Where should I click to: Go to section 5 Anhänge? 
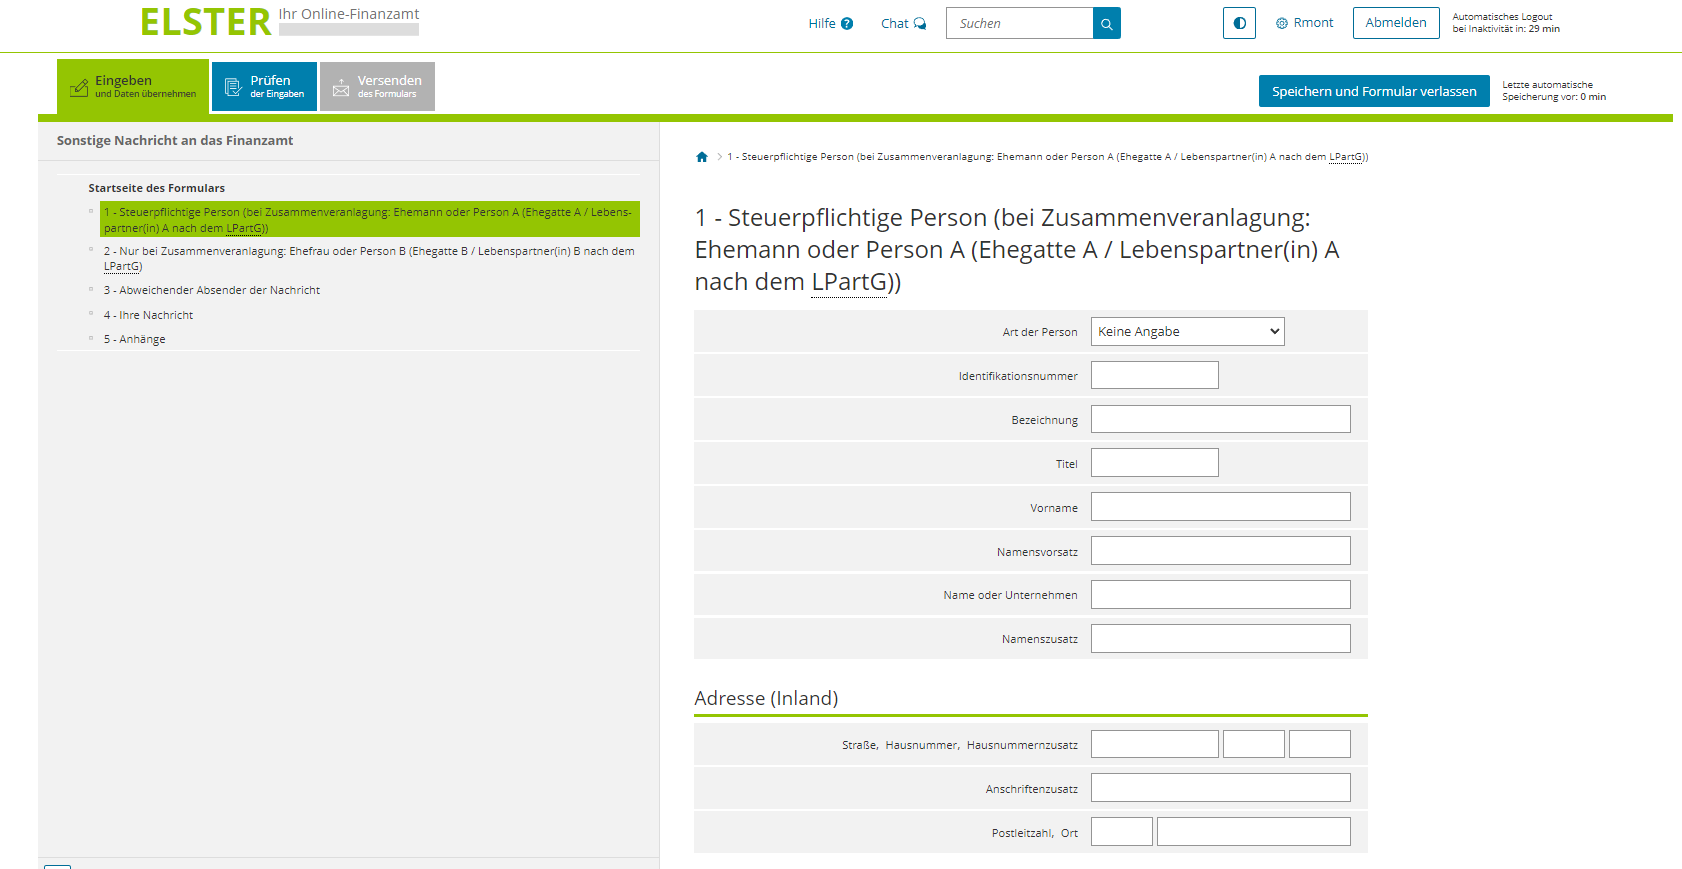[134, 339]
